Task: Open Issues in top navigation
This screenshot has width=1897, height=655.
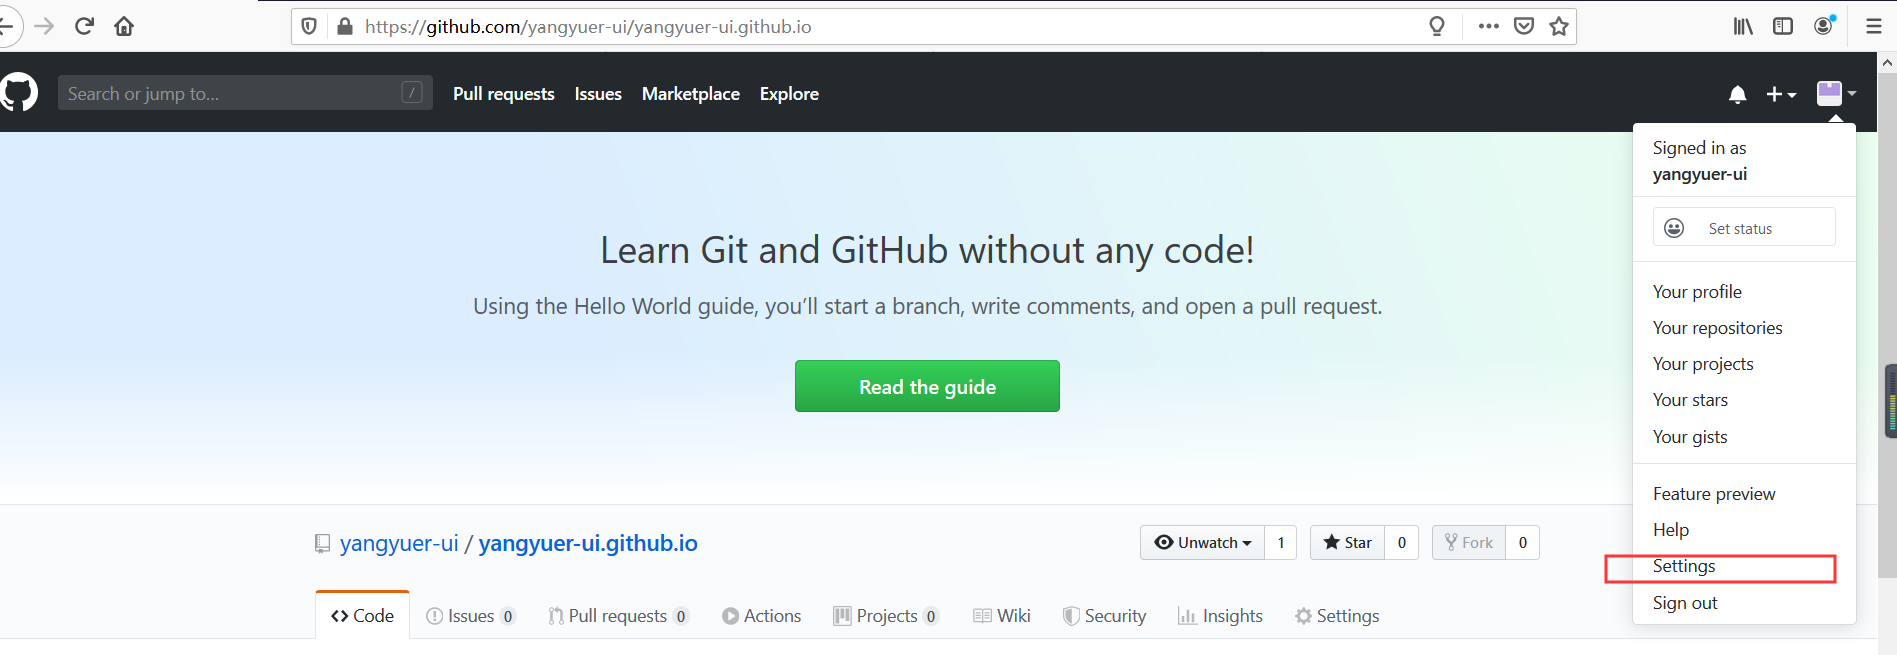Action: click(598, 94)
